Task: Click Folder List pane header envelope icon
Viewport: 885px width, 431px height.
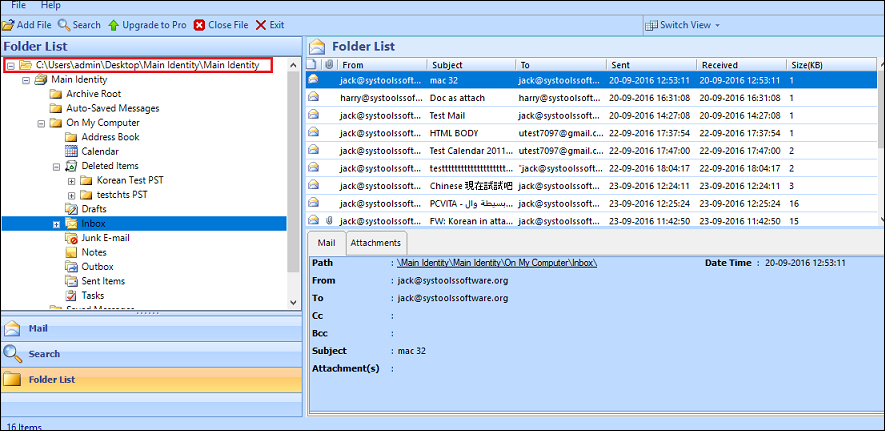Action: [x=318, y=46]
